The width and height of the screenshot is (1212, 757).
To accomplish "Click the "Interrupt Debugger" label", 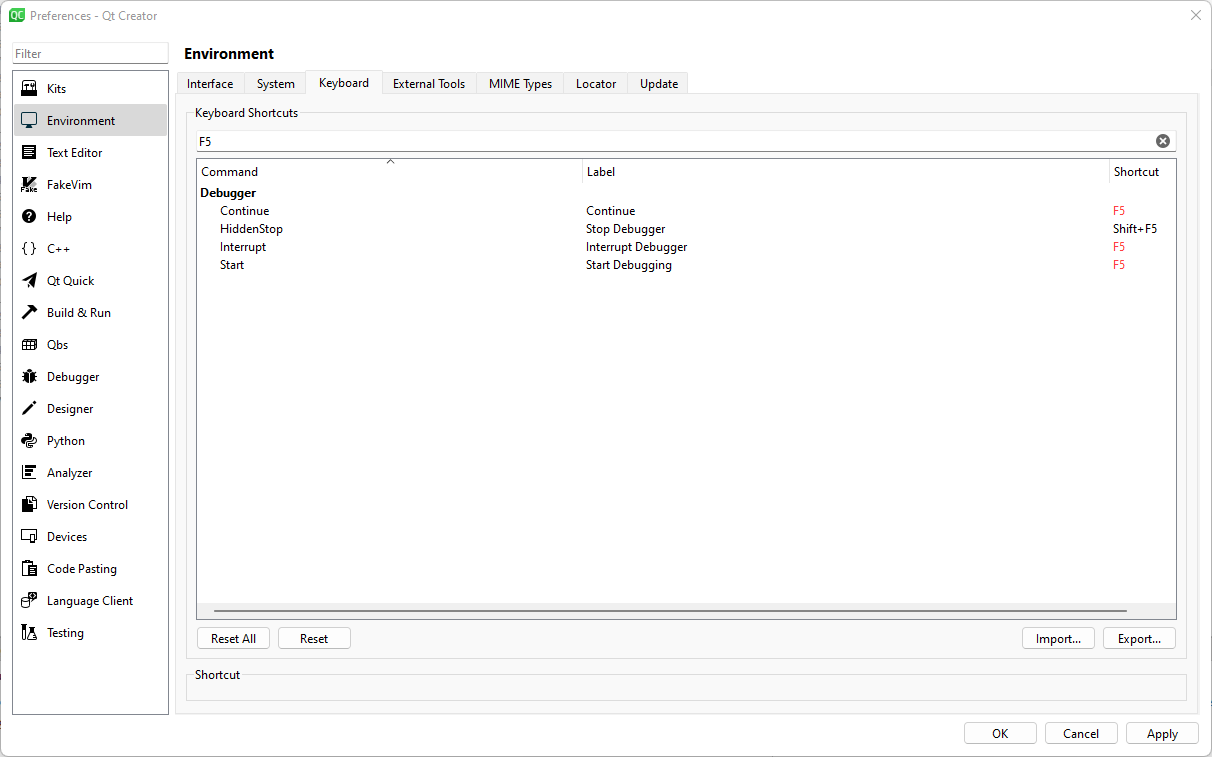I will (636, 247).
